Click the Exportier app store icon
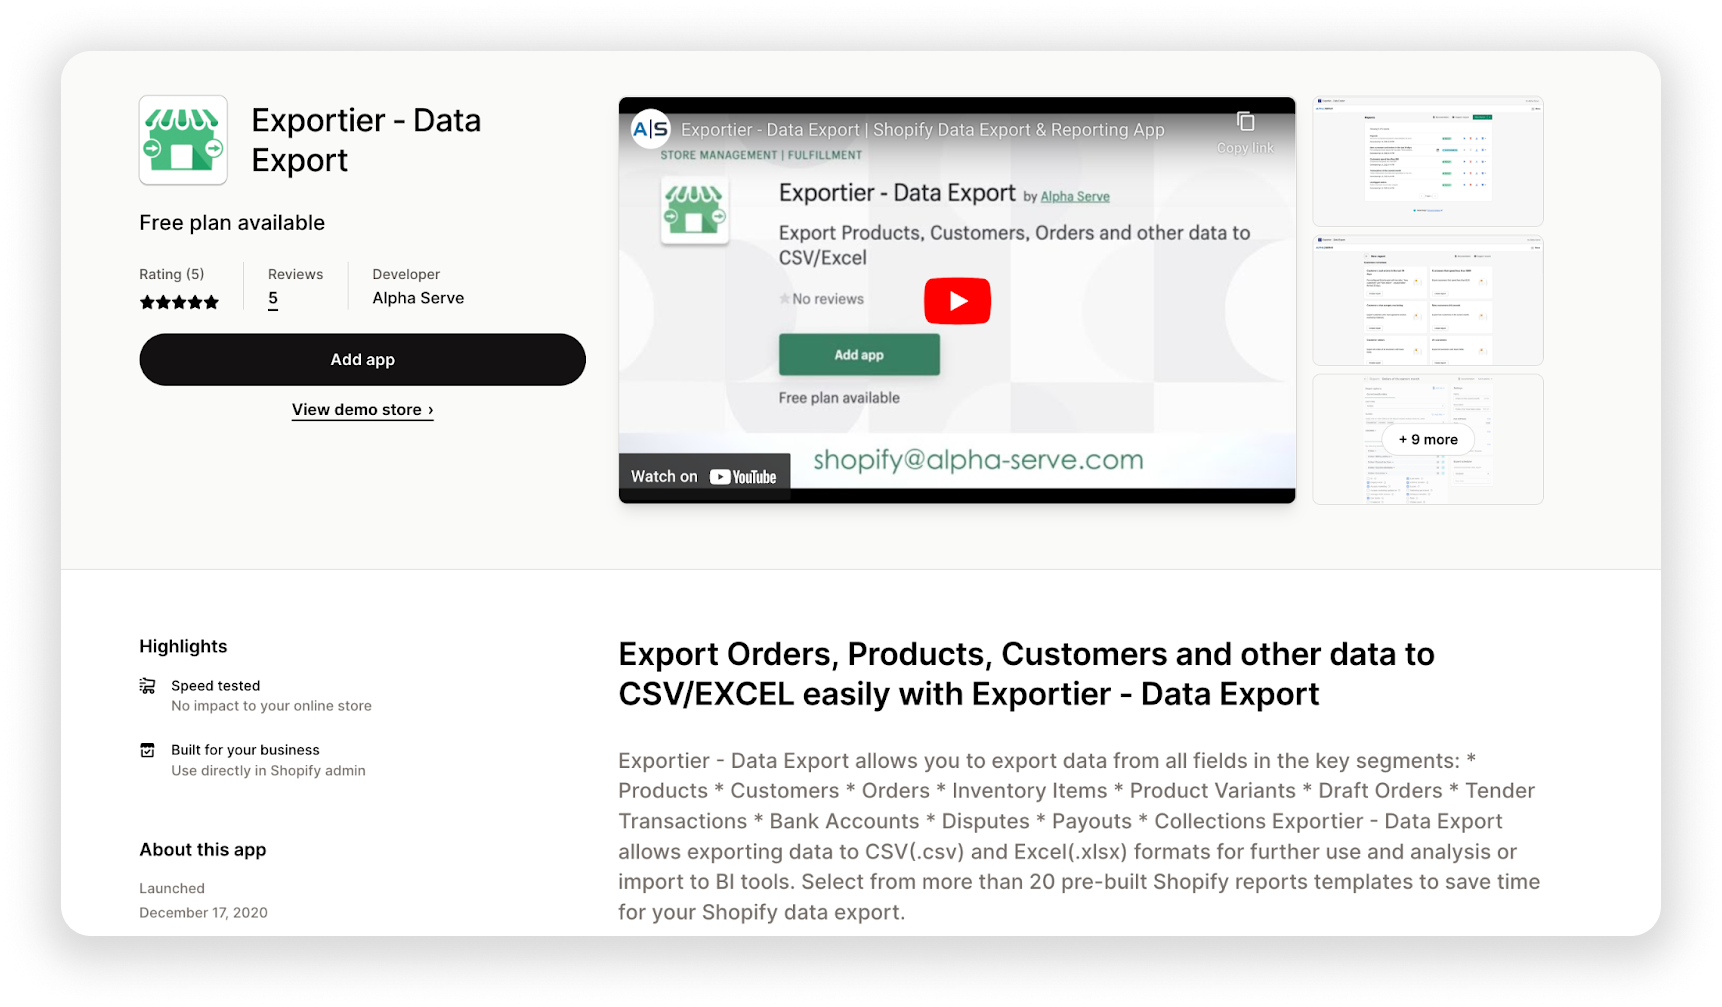1722x1007 pixels. [183, 140]
